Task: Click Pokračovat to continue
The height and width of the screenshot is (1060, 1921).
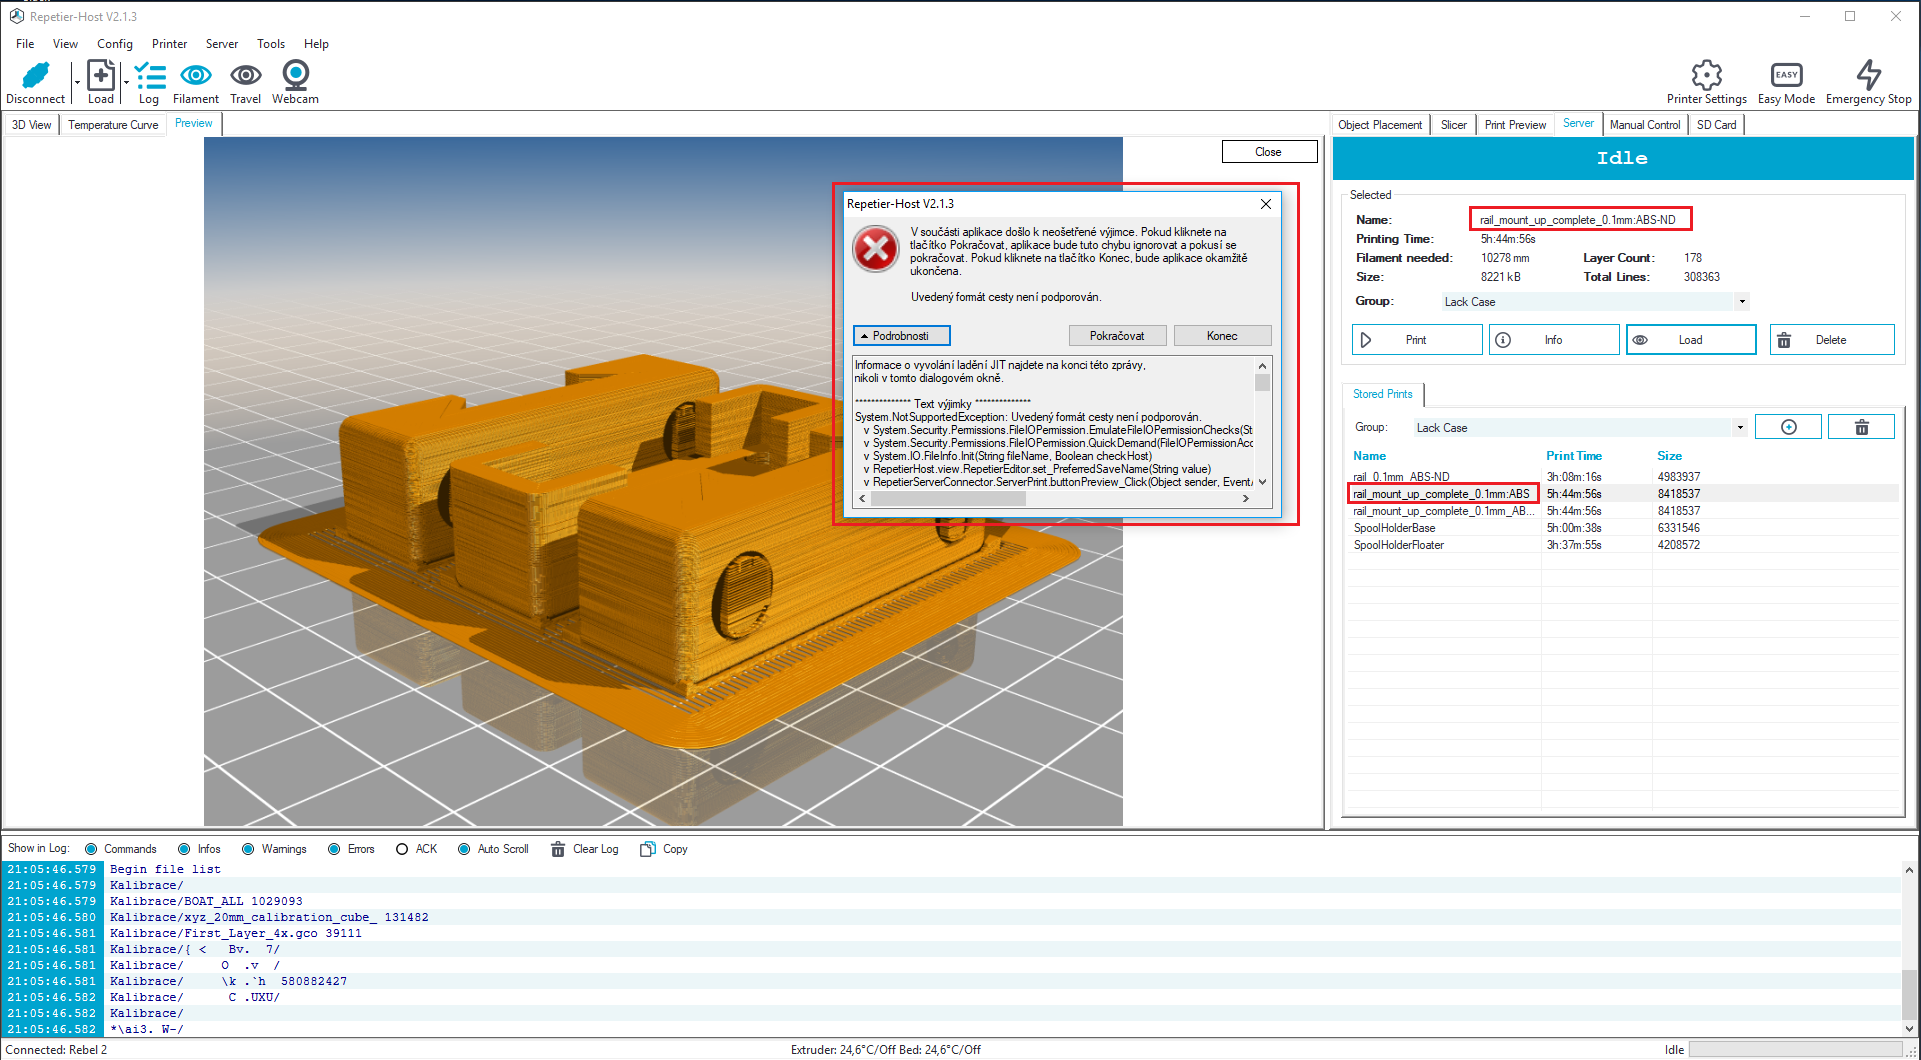Action: (x=1117, y=336)
